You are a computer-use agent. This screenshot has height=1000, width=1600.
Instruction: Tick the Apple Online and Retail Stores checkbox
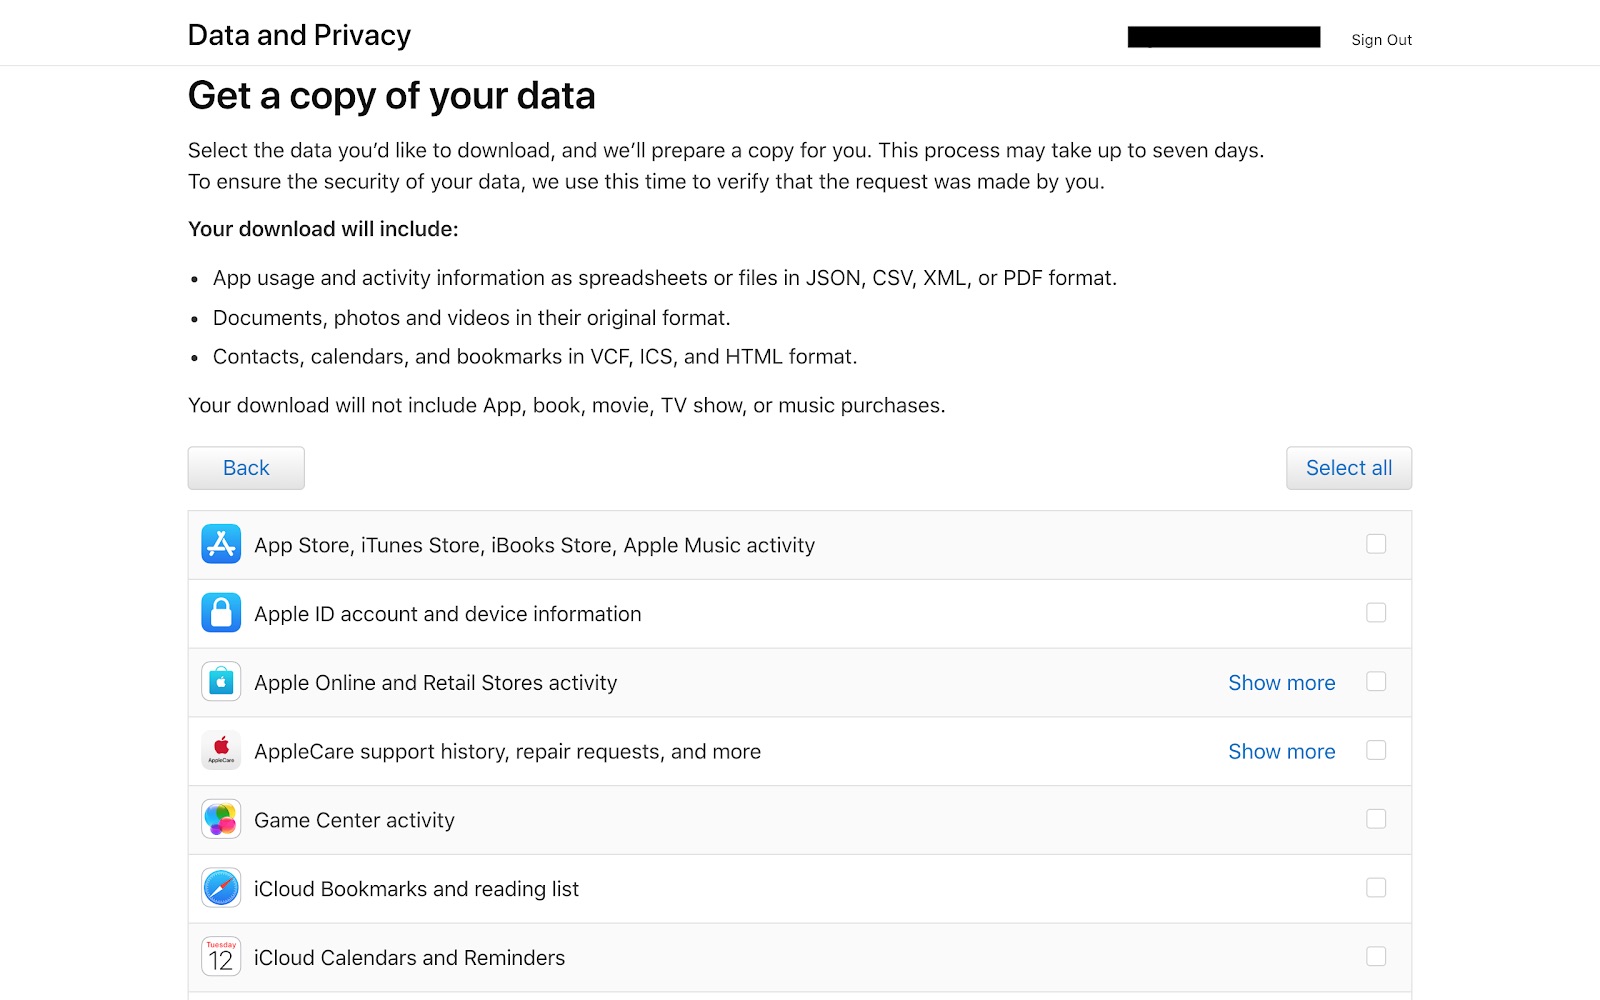coord(1376,682)
